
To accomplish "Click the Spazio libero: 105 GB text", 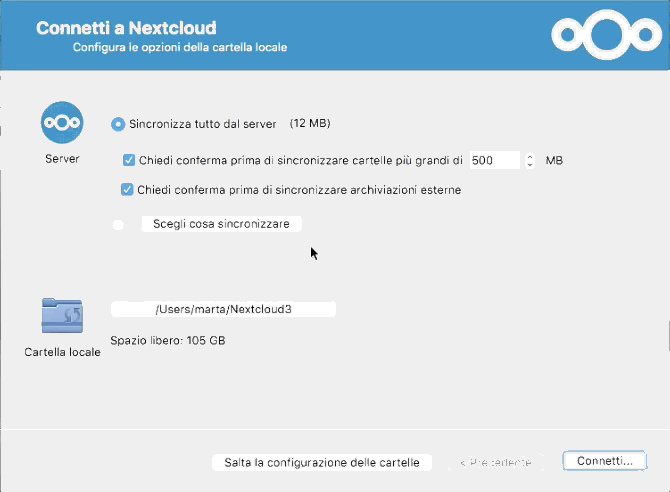I will 168,341.
